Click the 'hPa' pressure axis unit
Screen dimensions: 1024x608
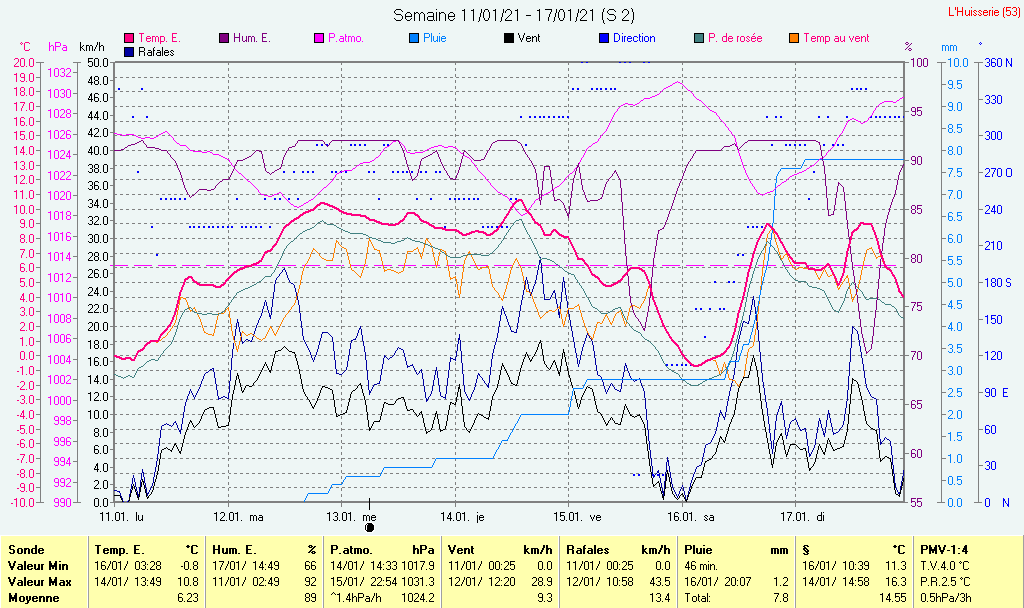(x=58, y=47)
